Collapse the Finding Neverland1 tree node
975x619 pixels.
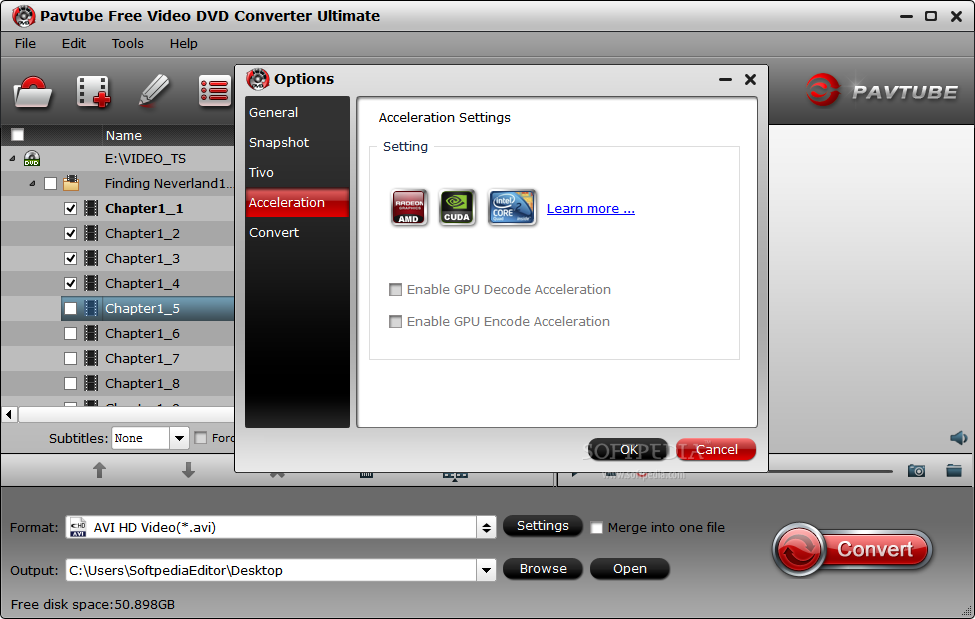click(32, 184)
